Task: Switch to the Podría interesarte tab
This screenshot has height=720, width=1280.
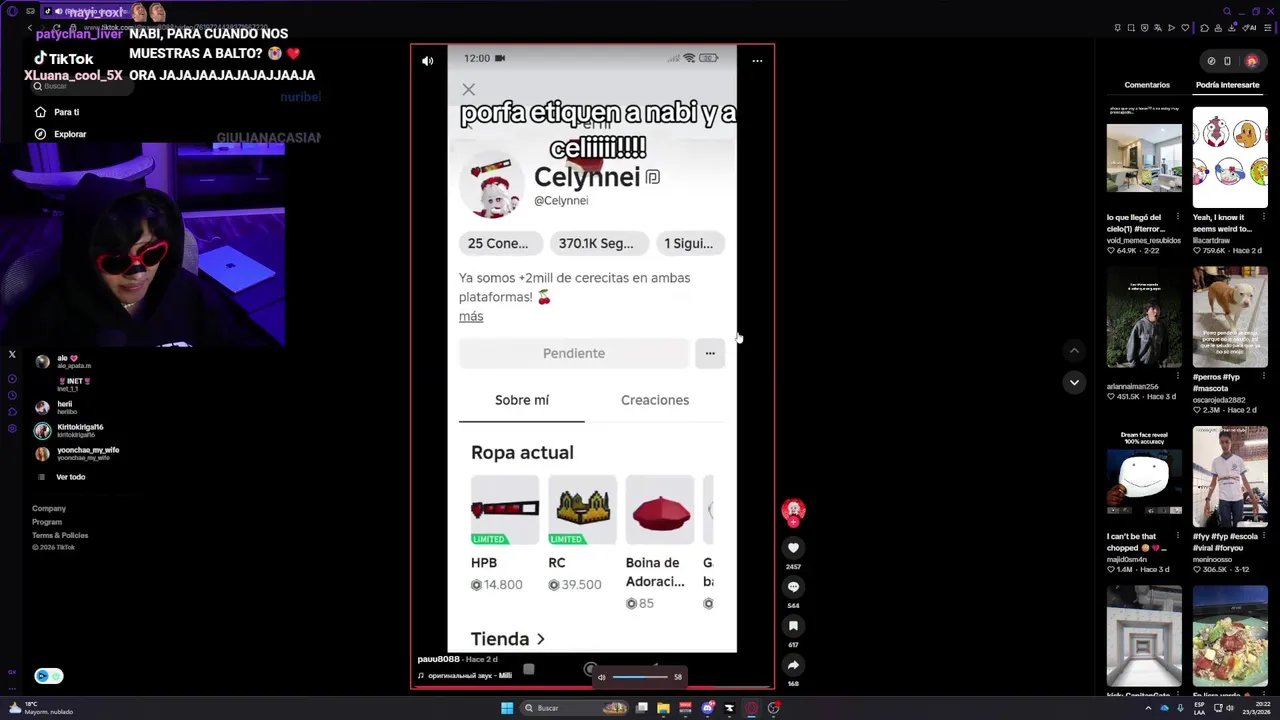Action: pos(1227,85)
